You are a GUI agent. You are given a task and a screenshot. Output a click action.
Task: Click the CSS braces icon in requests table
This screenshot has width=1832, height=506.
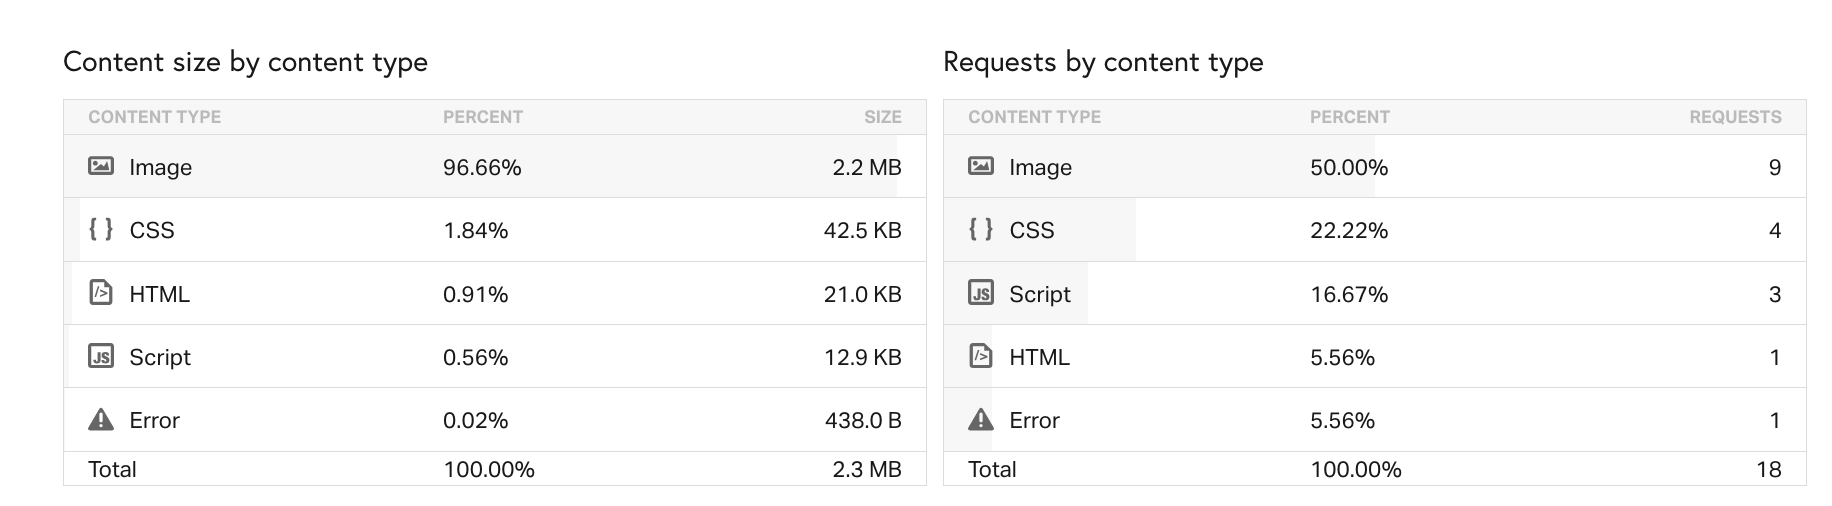[981, 229]
